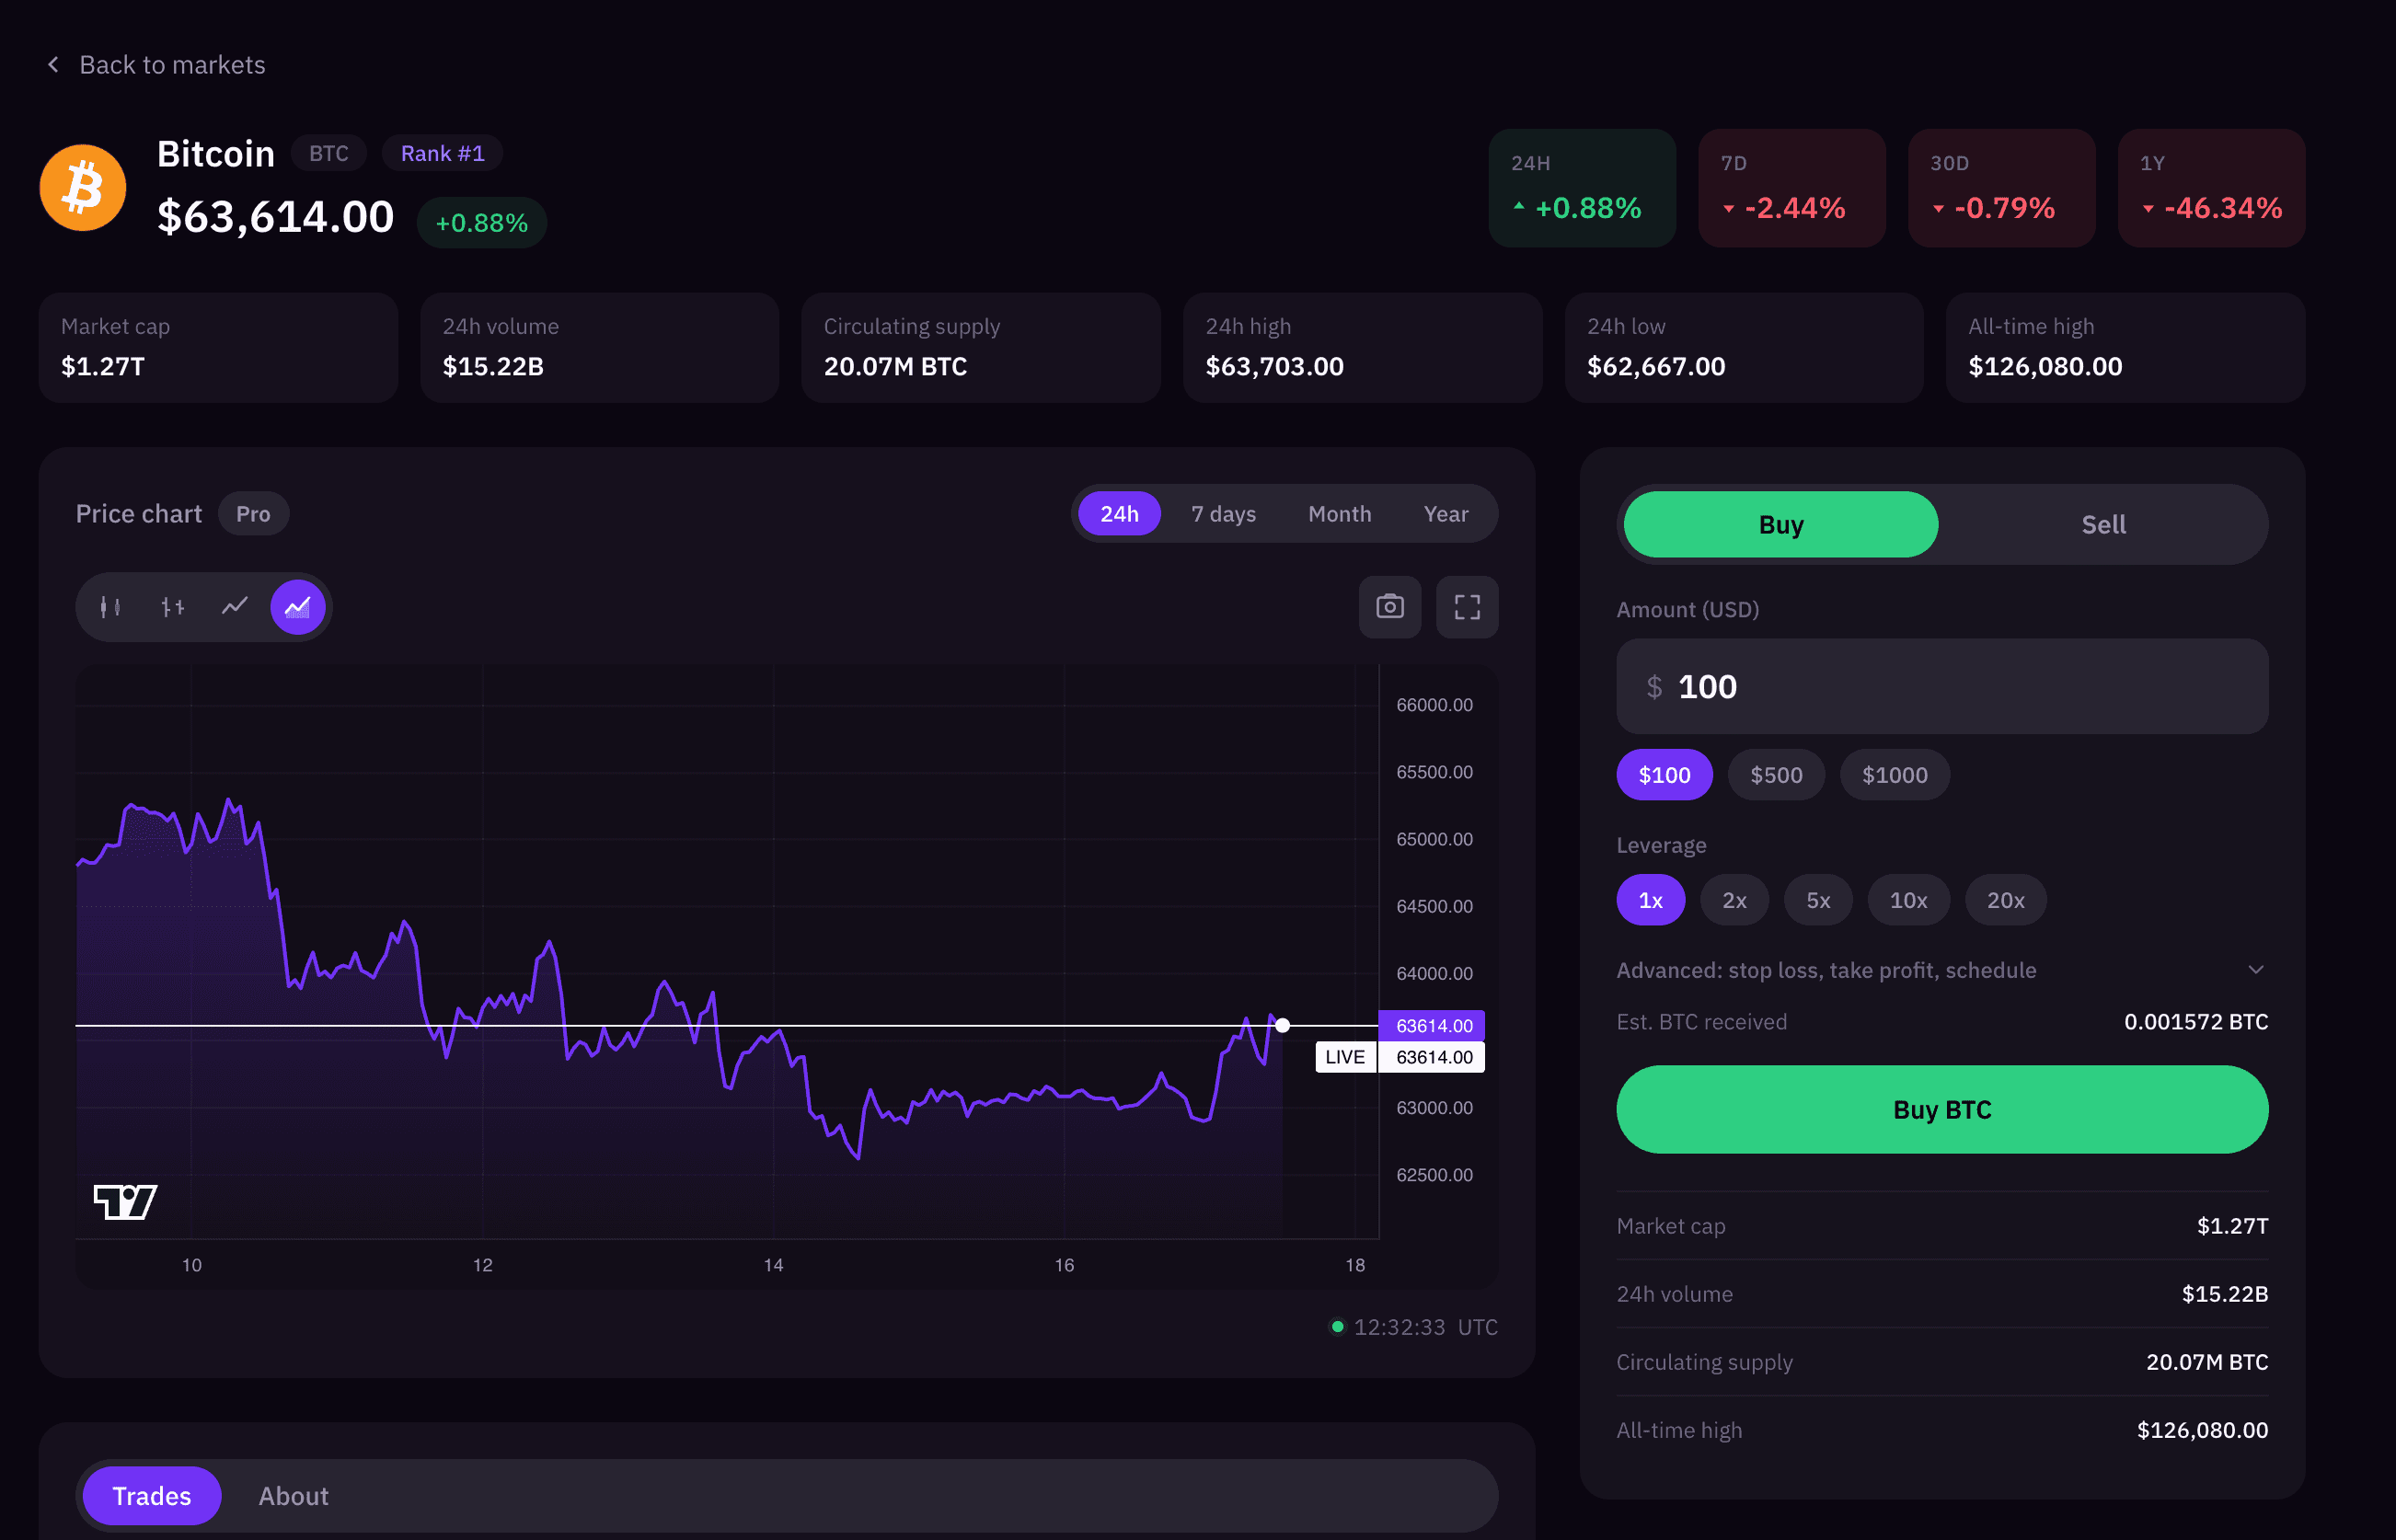
Task: Click the Bitcoin logo icon
Action: point(83,188)
